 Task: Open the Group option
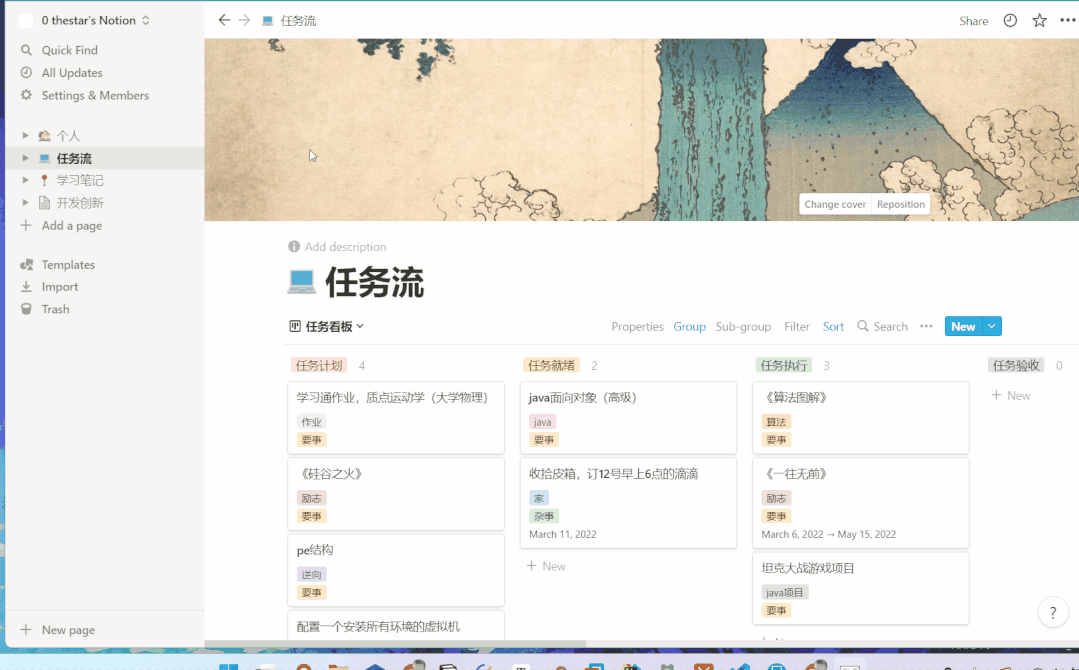[690, 326]
